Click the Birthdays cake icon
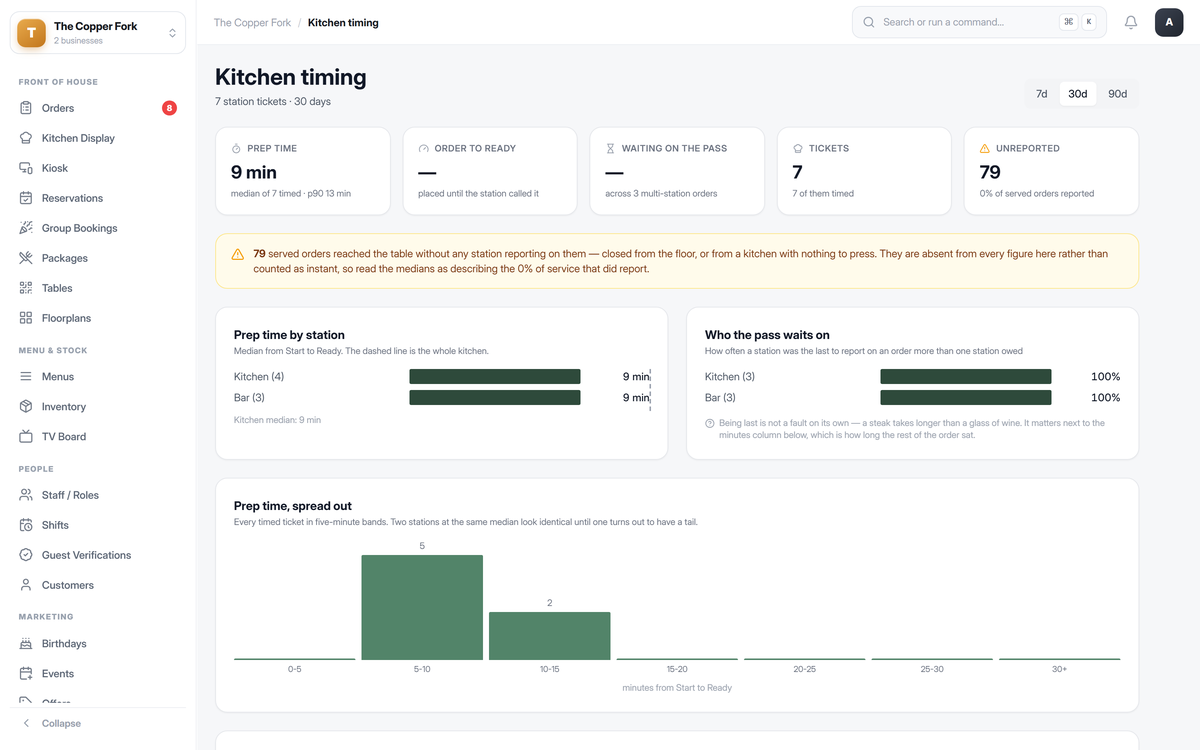 [x=26, y=644]
